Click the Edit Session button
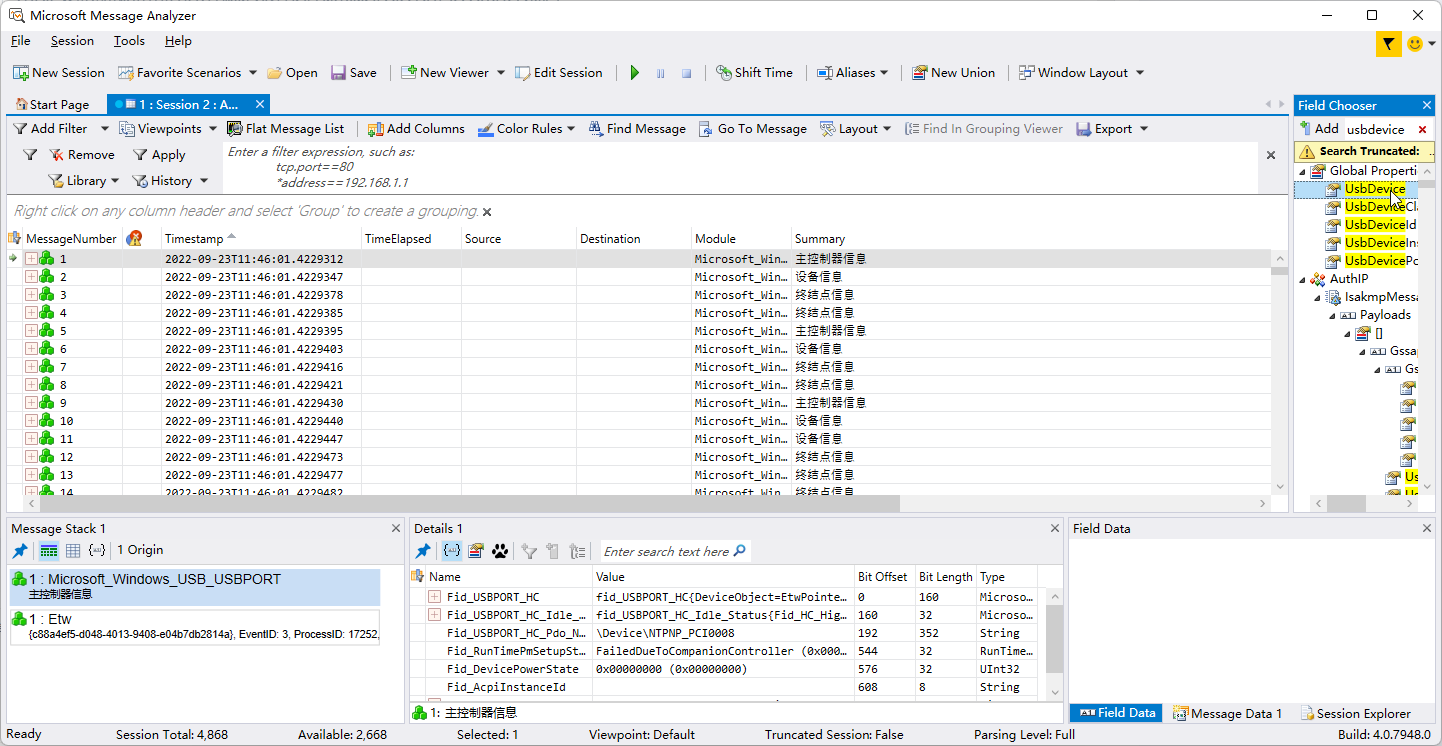 click(x=559, y=73)
